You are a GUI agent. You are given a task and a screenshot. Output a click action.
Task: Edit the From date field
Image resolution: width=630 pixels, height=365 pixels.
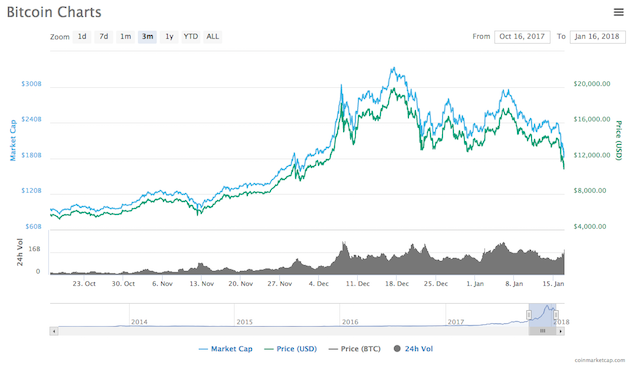pos(522,37)
